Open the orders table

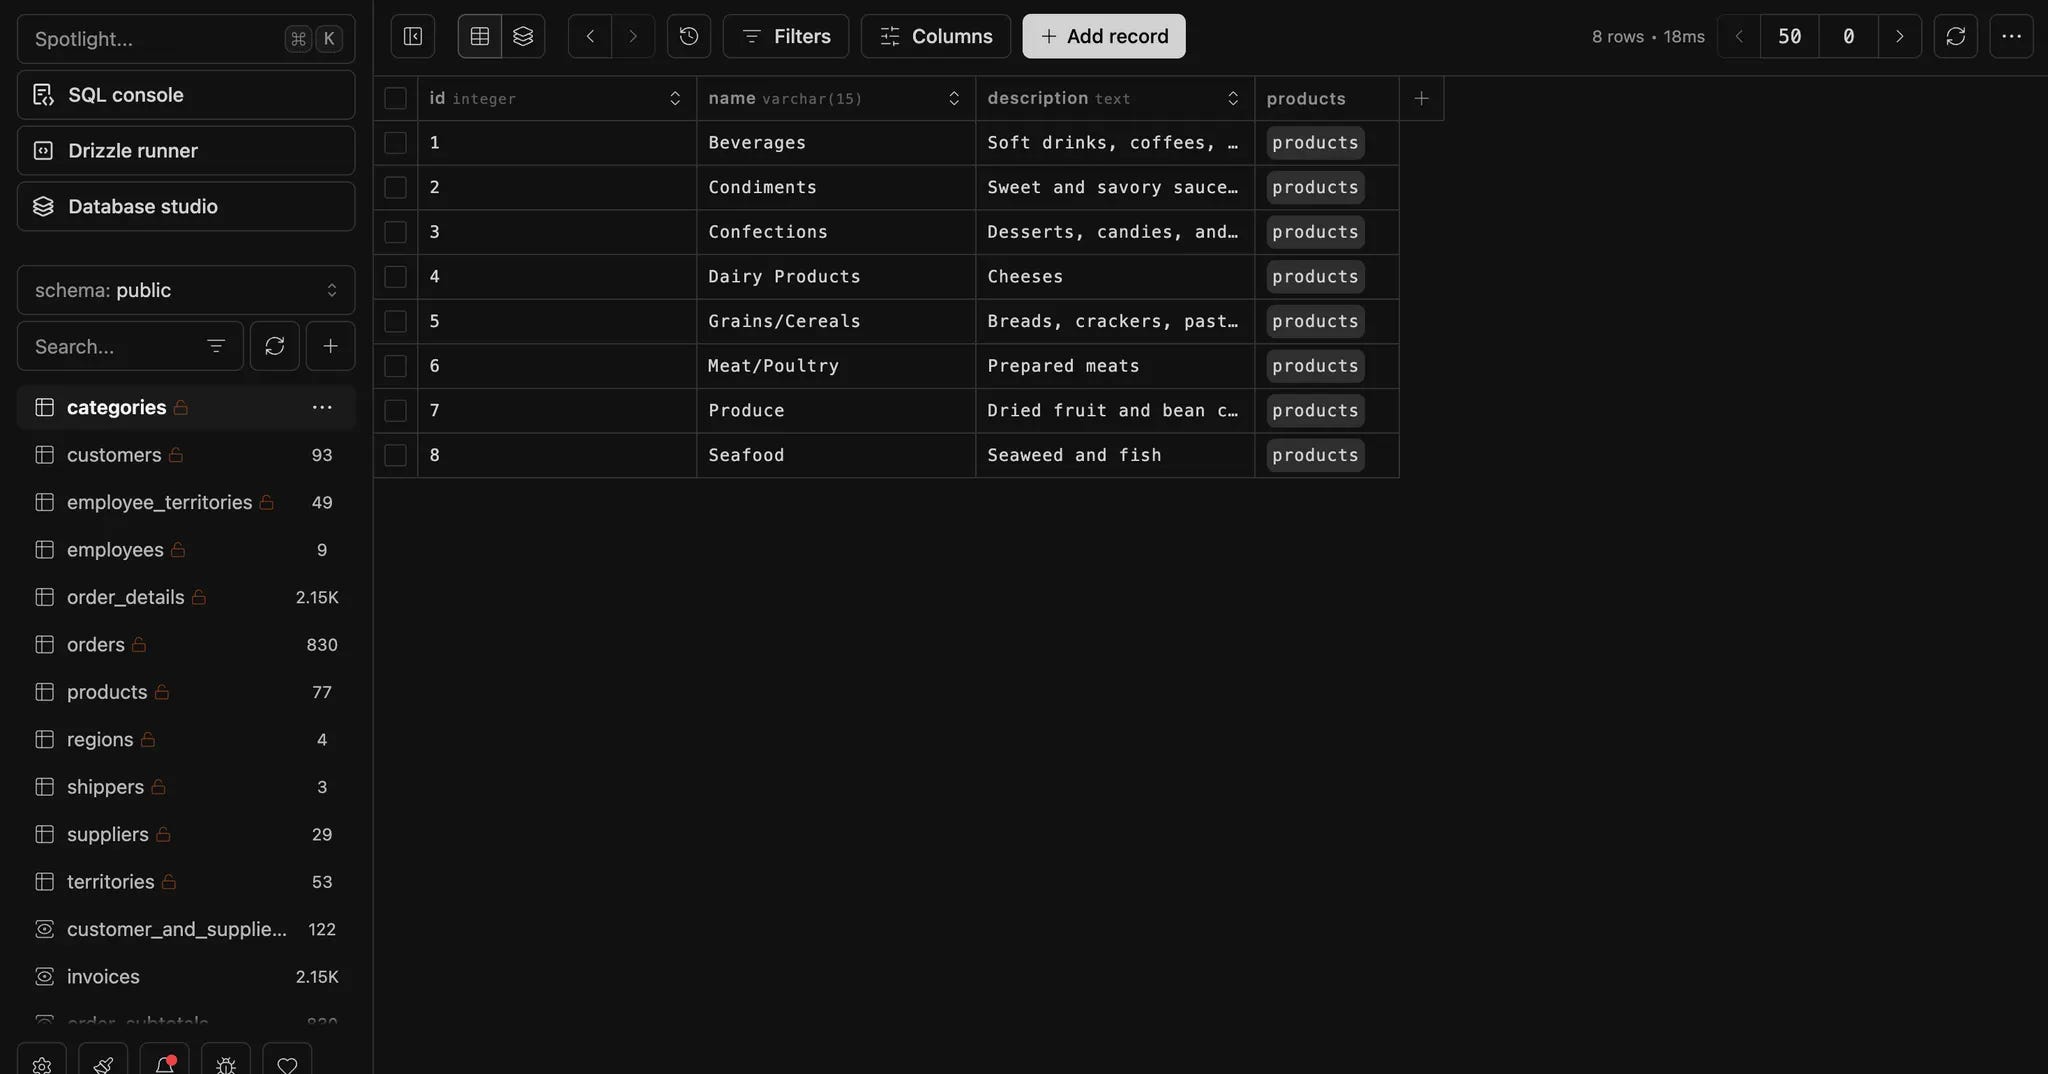[x=186, y=645]
